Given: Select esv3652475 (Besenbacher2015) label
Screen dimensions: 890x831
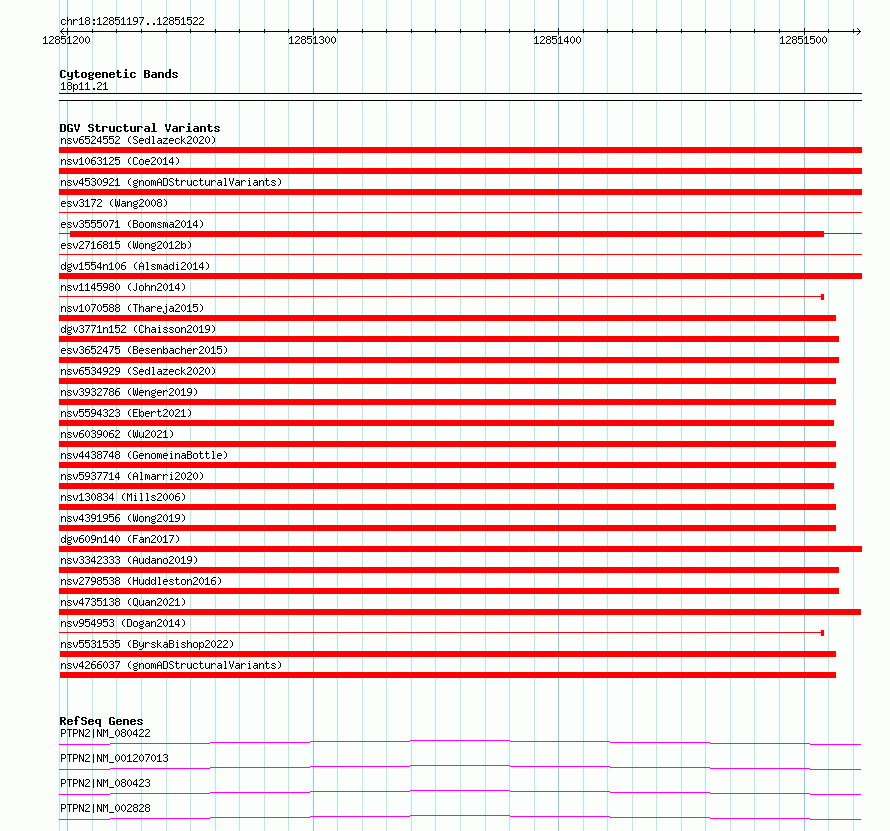Looking at the screenshot, I should point(144,350).
